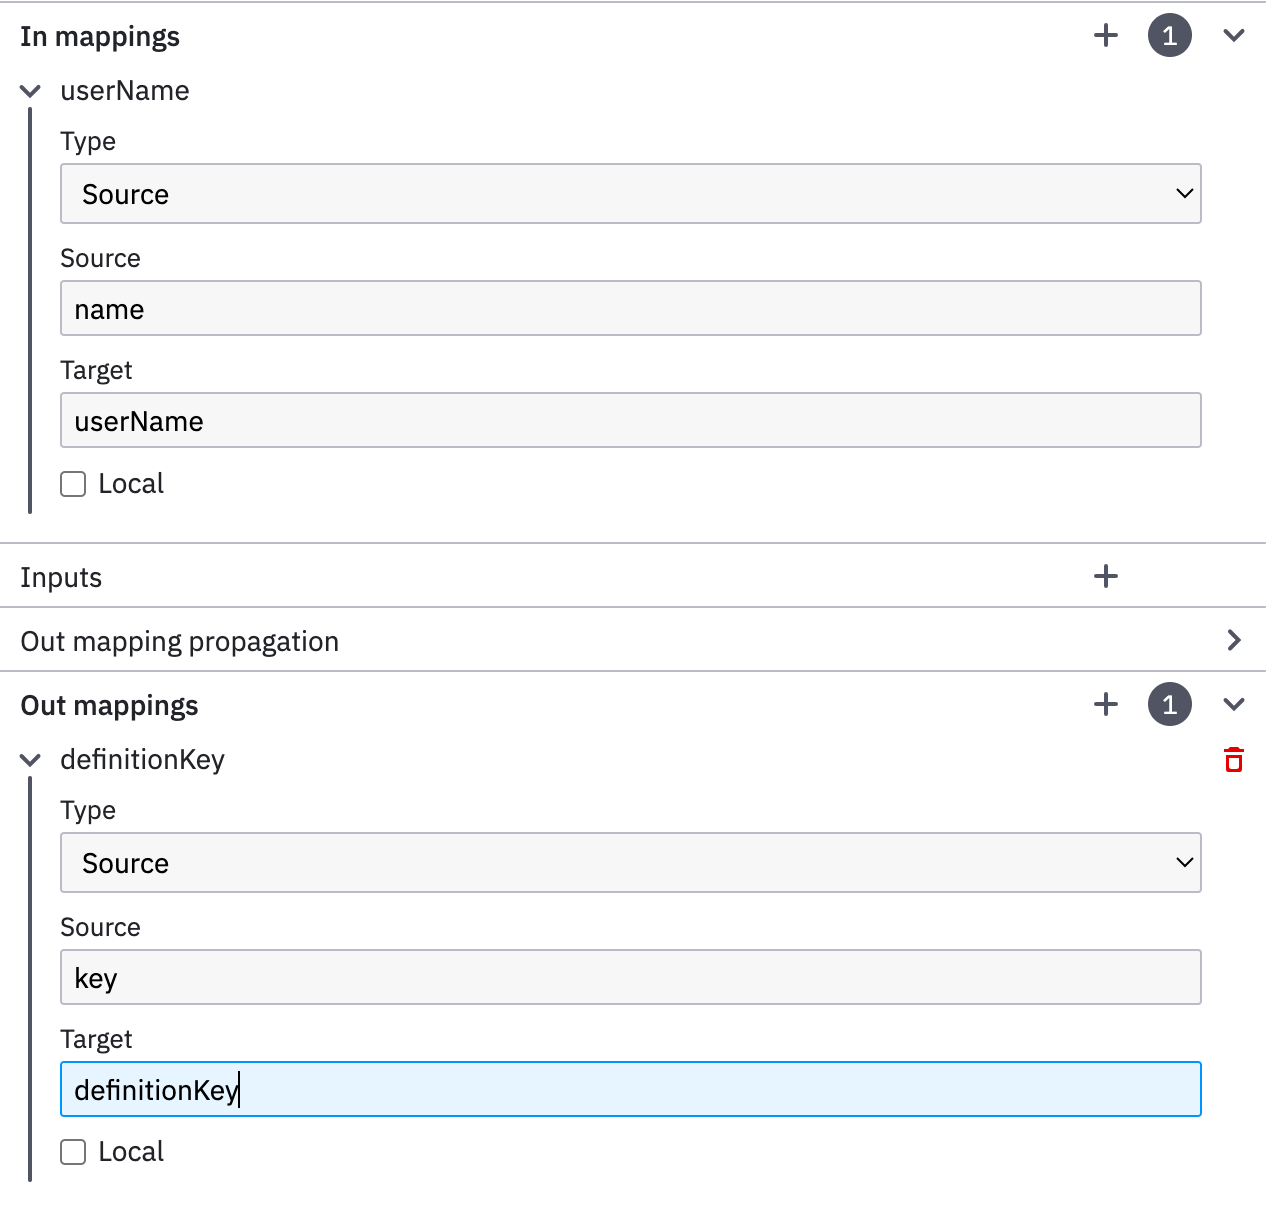Delete the definitionKey out mapping
This screenshot has height=1208, width=1266.
point(1234,760)
